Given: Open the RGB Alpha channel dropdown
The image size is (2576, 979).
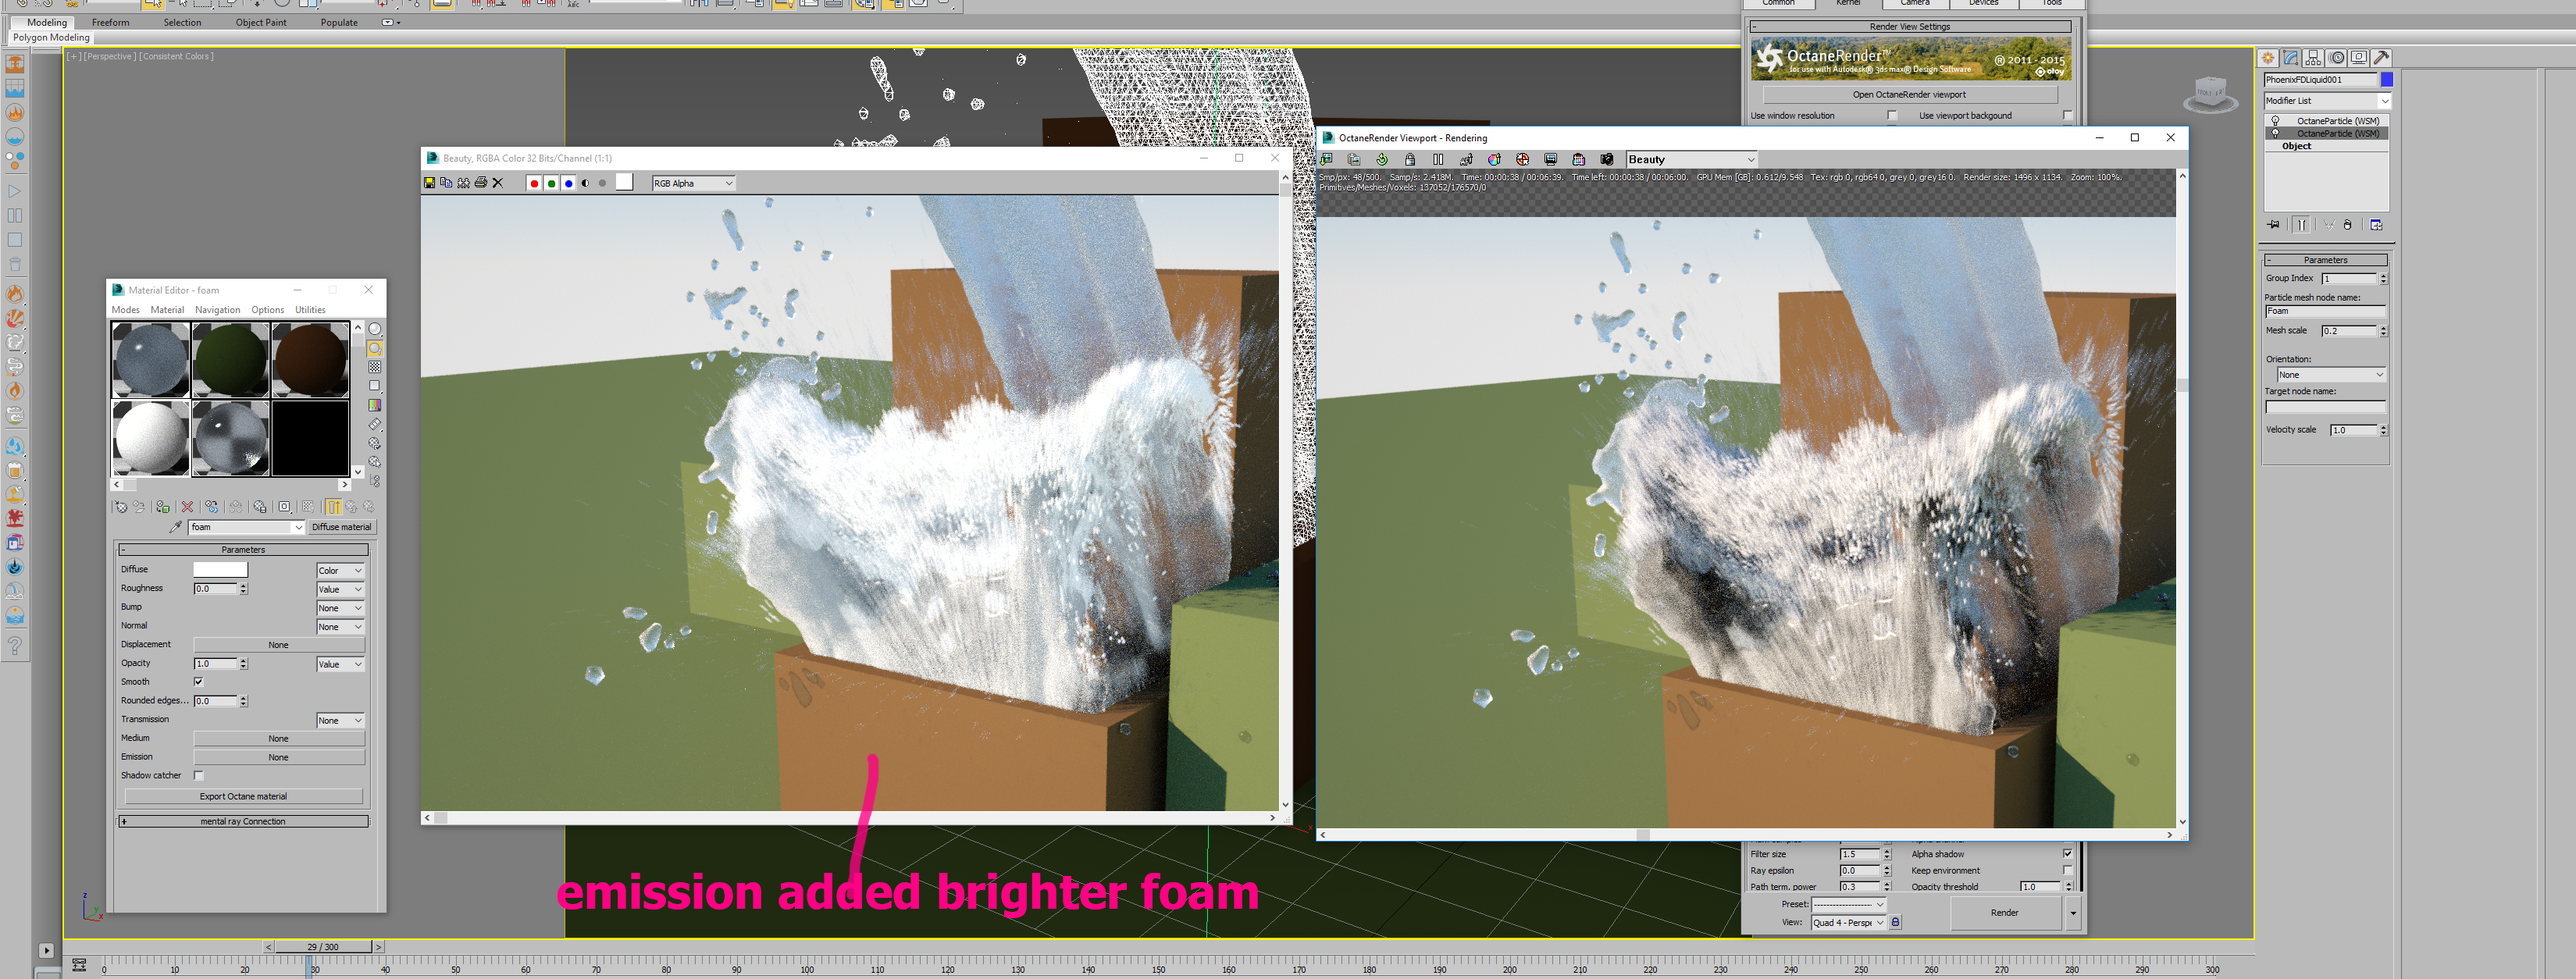Looking at the screenshot, I should point(694,183).
